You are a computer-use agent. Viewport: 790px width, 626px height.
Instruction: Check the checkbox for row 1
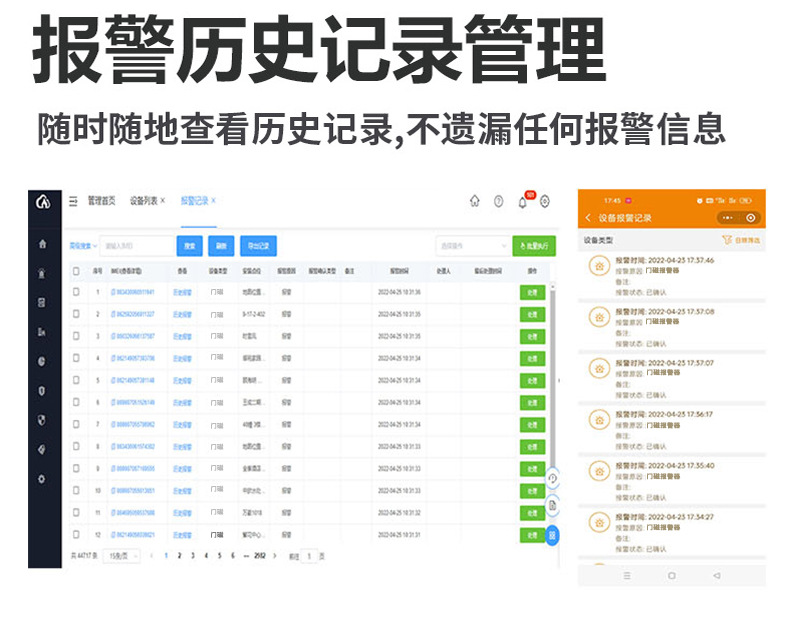75,292
